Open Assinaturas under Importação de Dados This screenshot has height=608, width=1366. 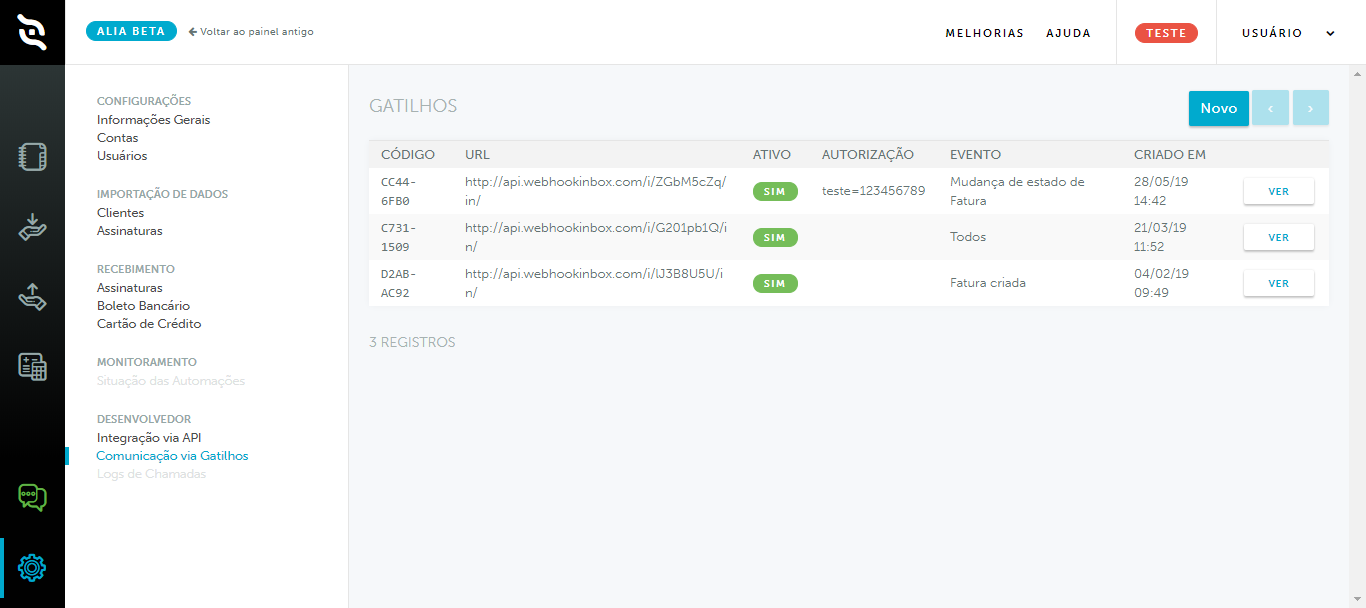129,231
